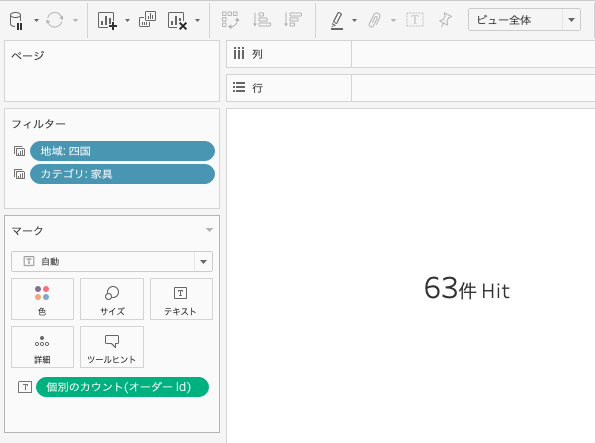Select the 地域: 四国 filter pill

coord(122,151)
